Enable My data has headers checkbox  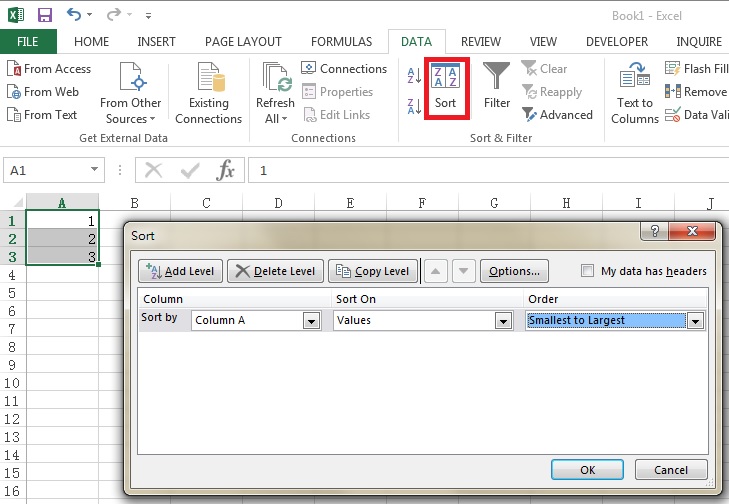[587, 271]
